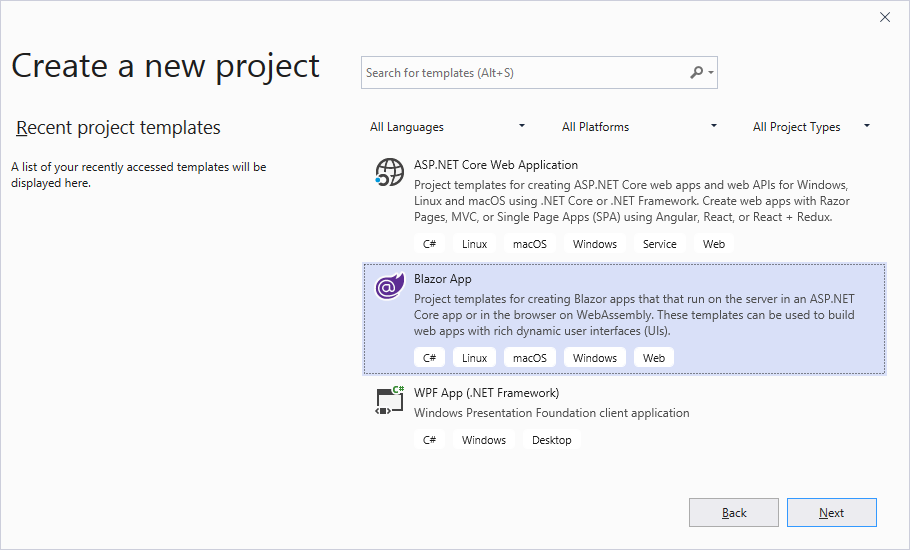Select the Blazor App template title
This screenshot has width=910, height=550.
point(442,279)
